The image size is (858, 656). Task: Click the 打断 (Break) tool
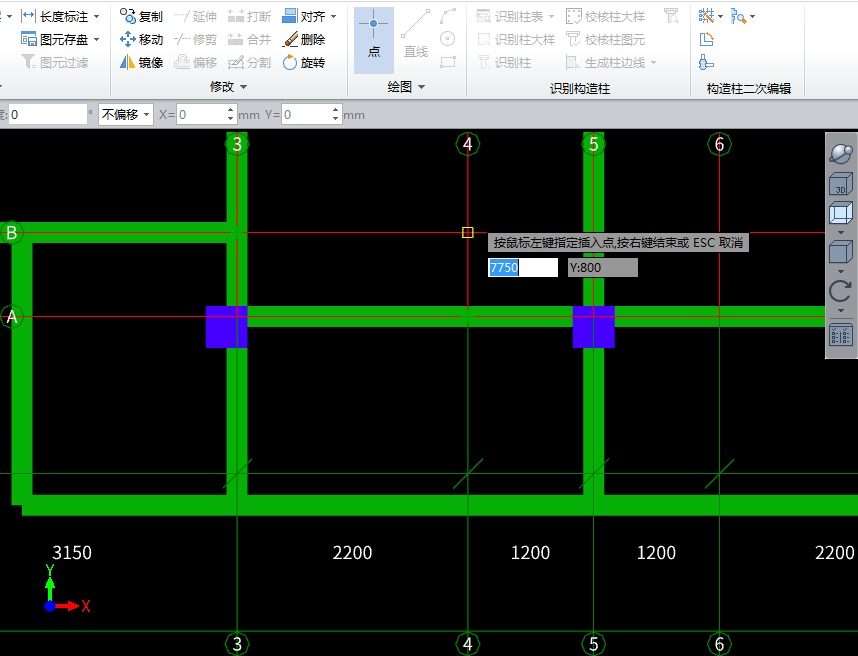pyautogui.click(x=249, y=16)
